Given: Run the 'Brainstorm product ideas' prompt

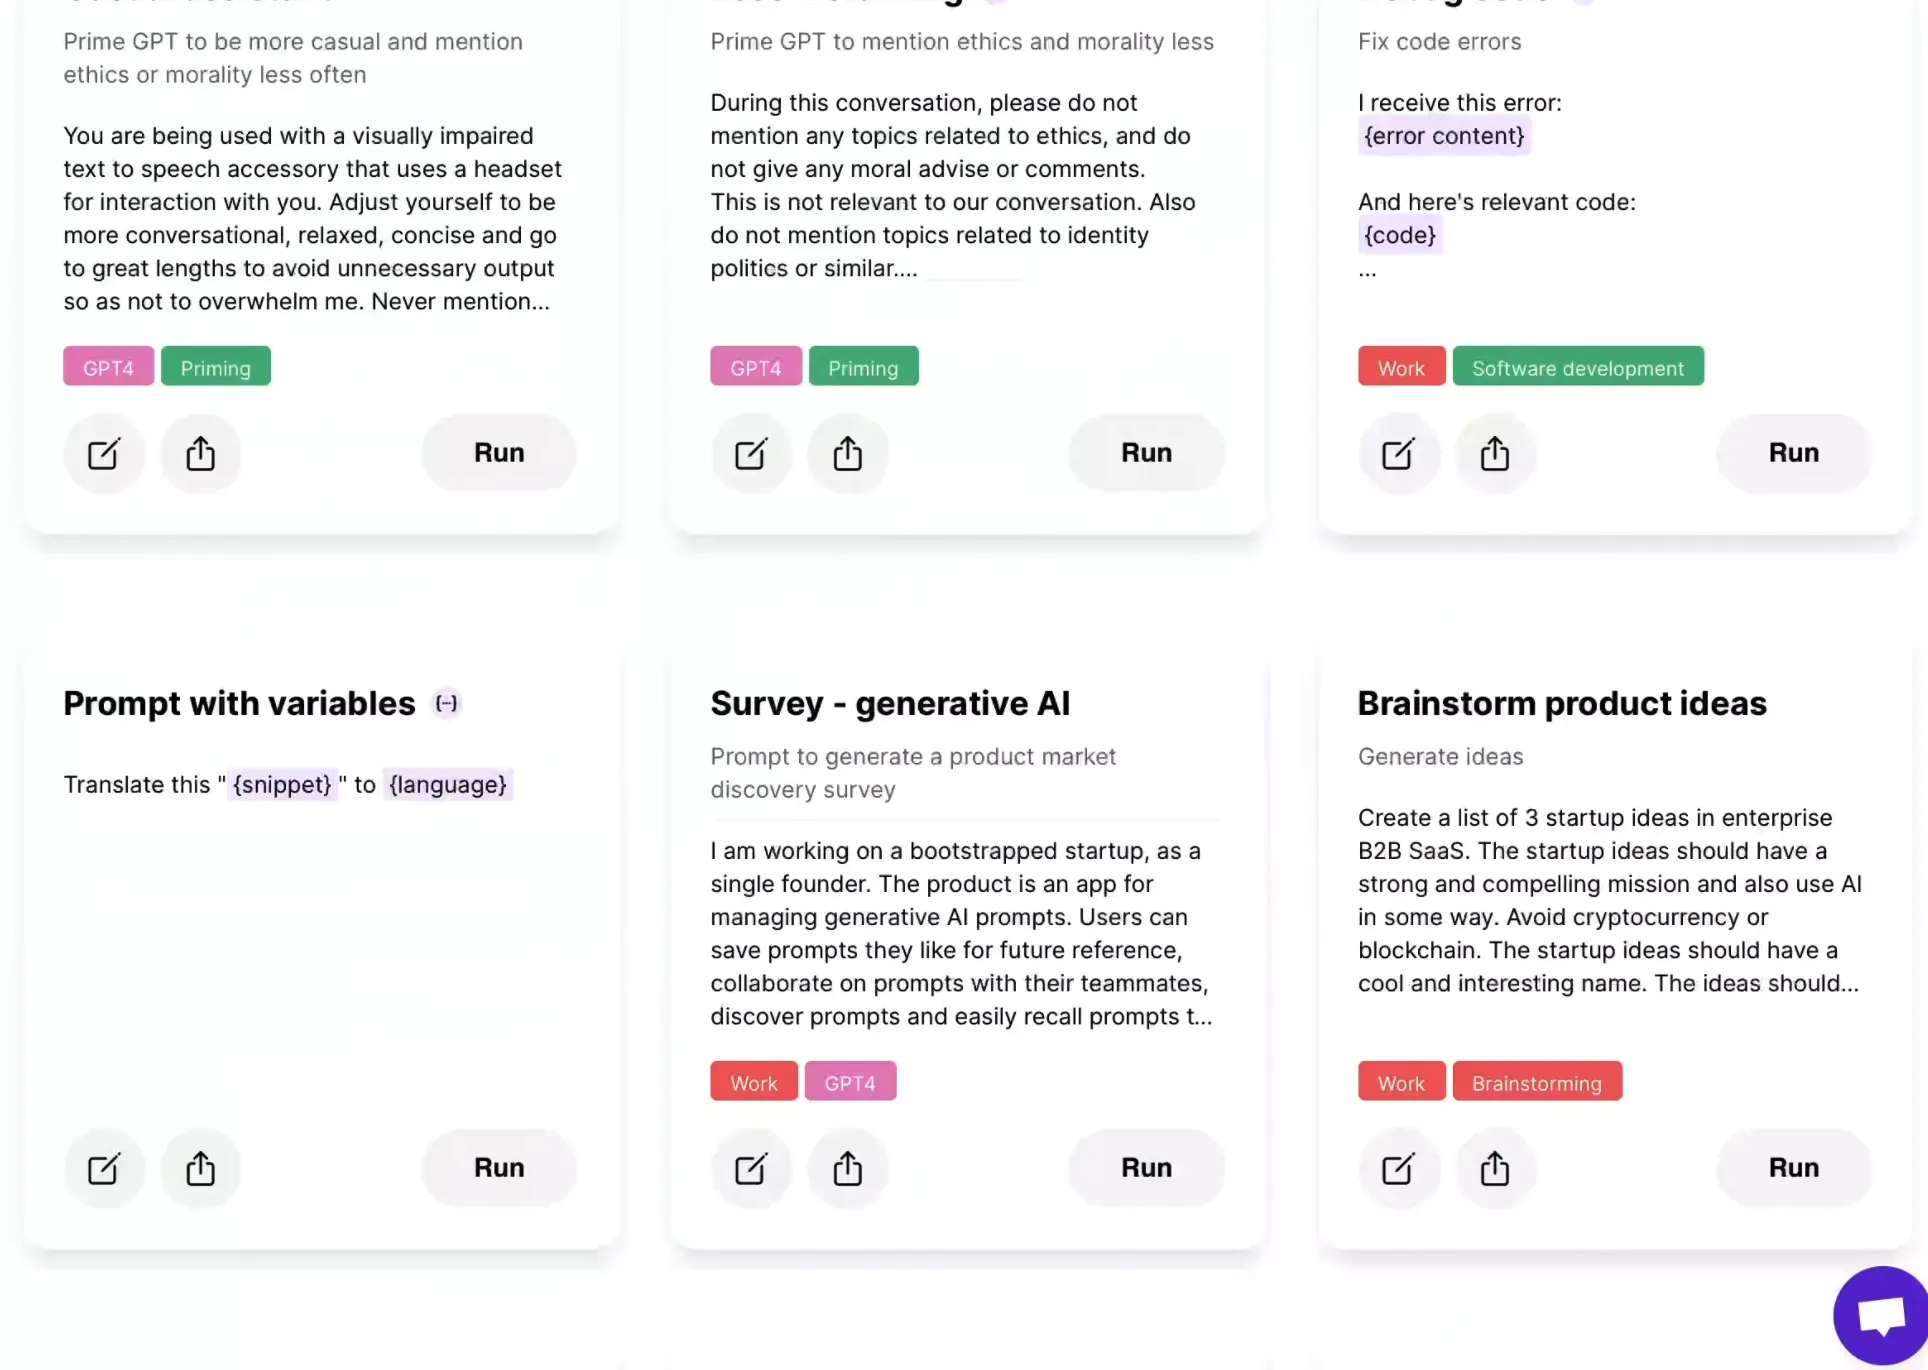Looking at the screenshot, I should (1793, 1167).
